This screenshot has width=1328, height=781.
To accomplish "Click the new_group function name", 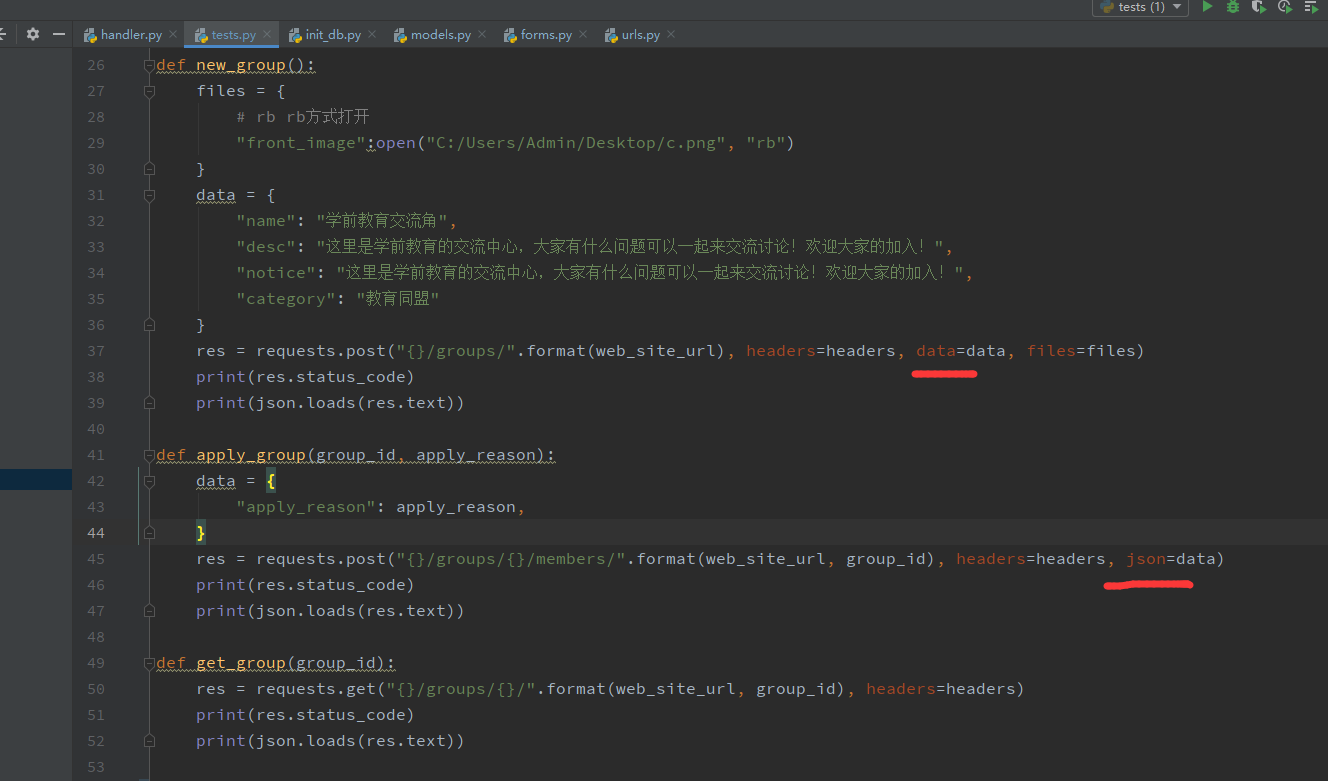I will pyautogui.click(x=241, y=65).
